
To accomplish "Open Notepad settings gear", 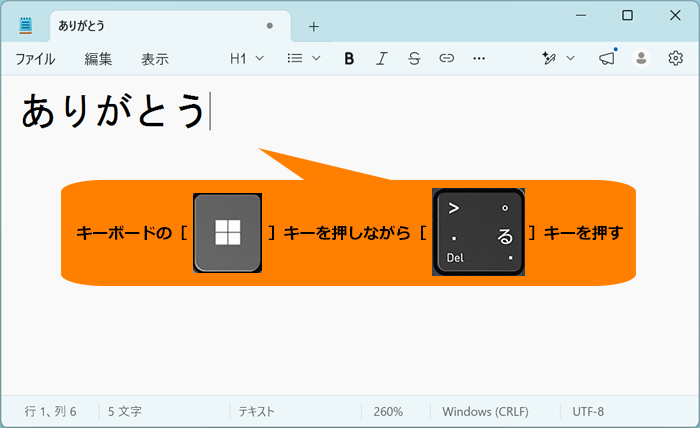I will point(675,58).
